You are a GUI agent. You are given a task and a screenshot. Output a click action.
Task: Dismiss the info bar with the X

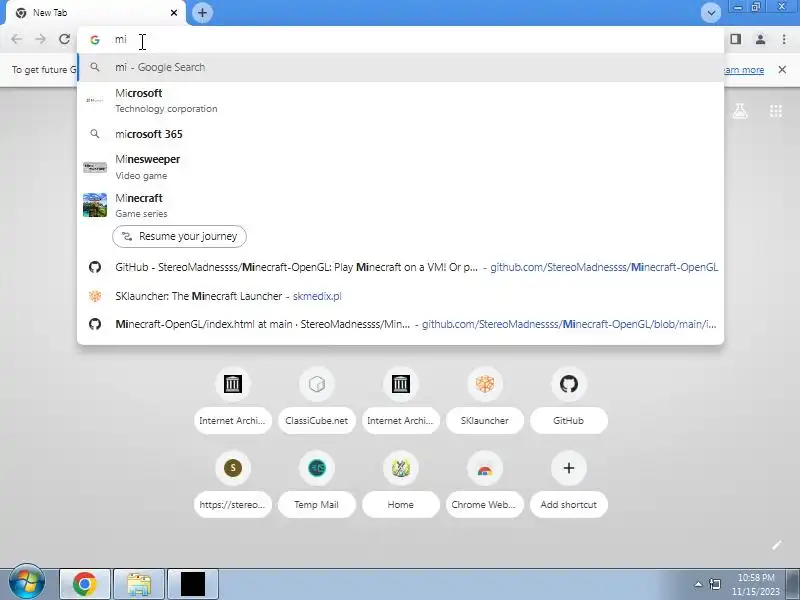click(x=782, y=69)
